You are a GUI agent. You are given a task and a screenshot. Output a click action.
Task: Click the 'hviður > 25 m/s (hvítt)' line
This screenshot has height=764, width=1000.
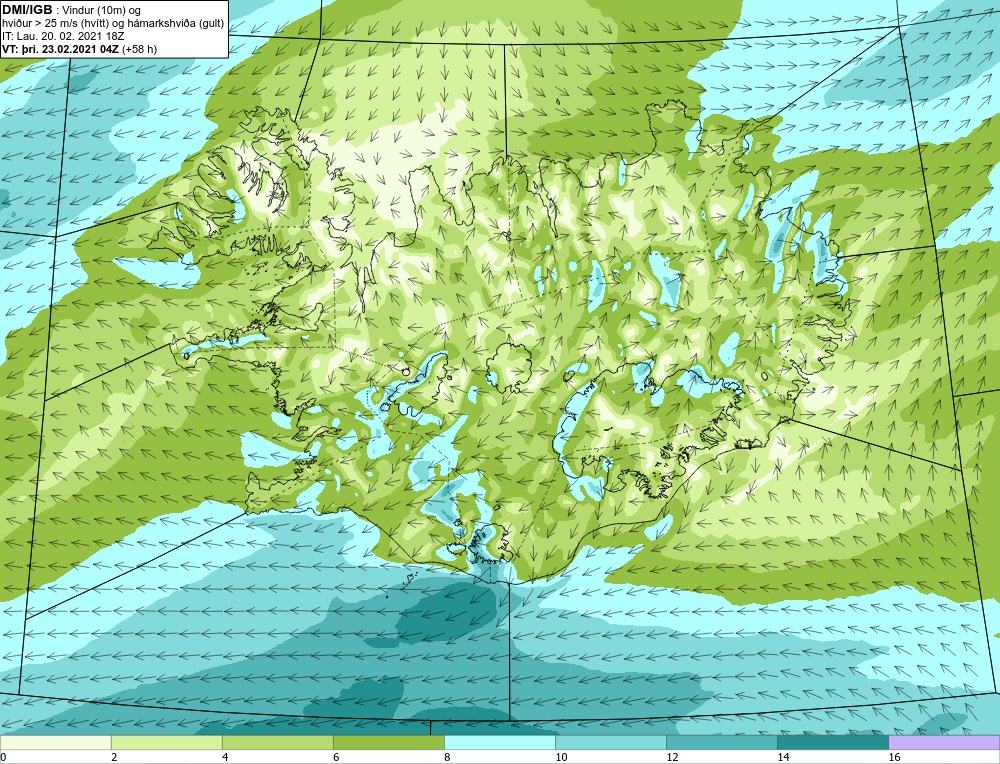(x=56, y=24)
